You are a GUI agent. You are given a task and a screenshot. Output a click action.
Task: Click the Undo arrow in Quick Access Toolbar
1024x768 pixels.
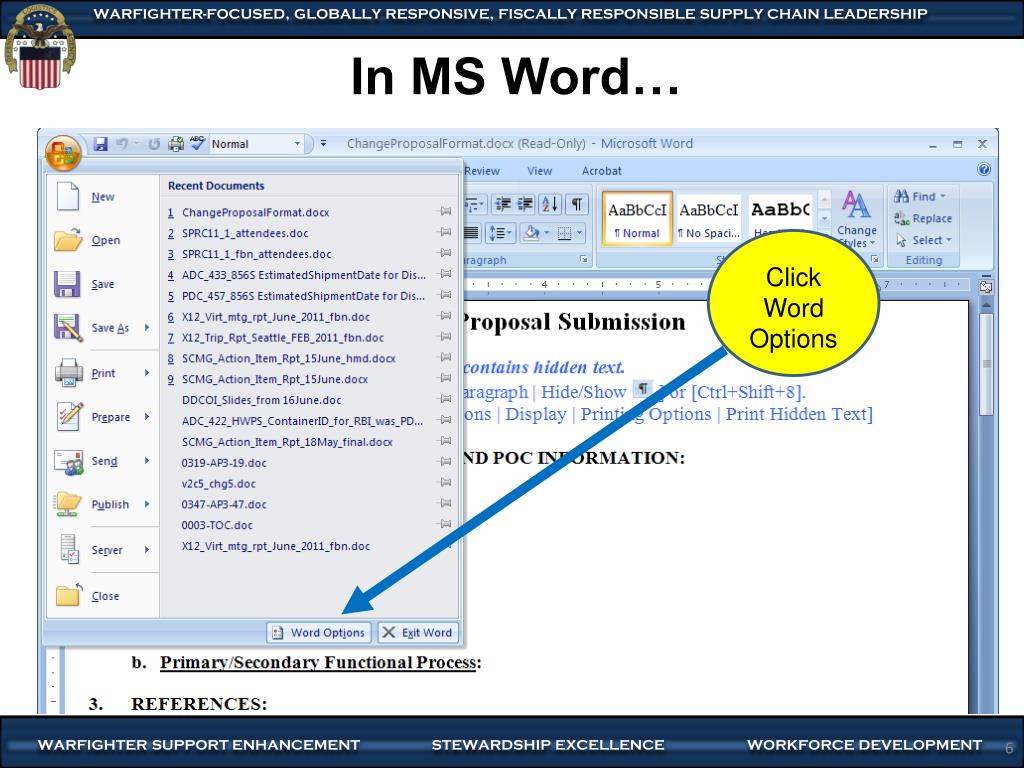click(121, 144)
